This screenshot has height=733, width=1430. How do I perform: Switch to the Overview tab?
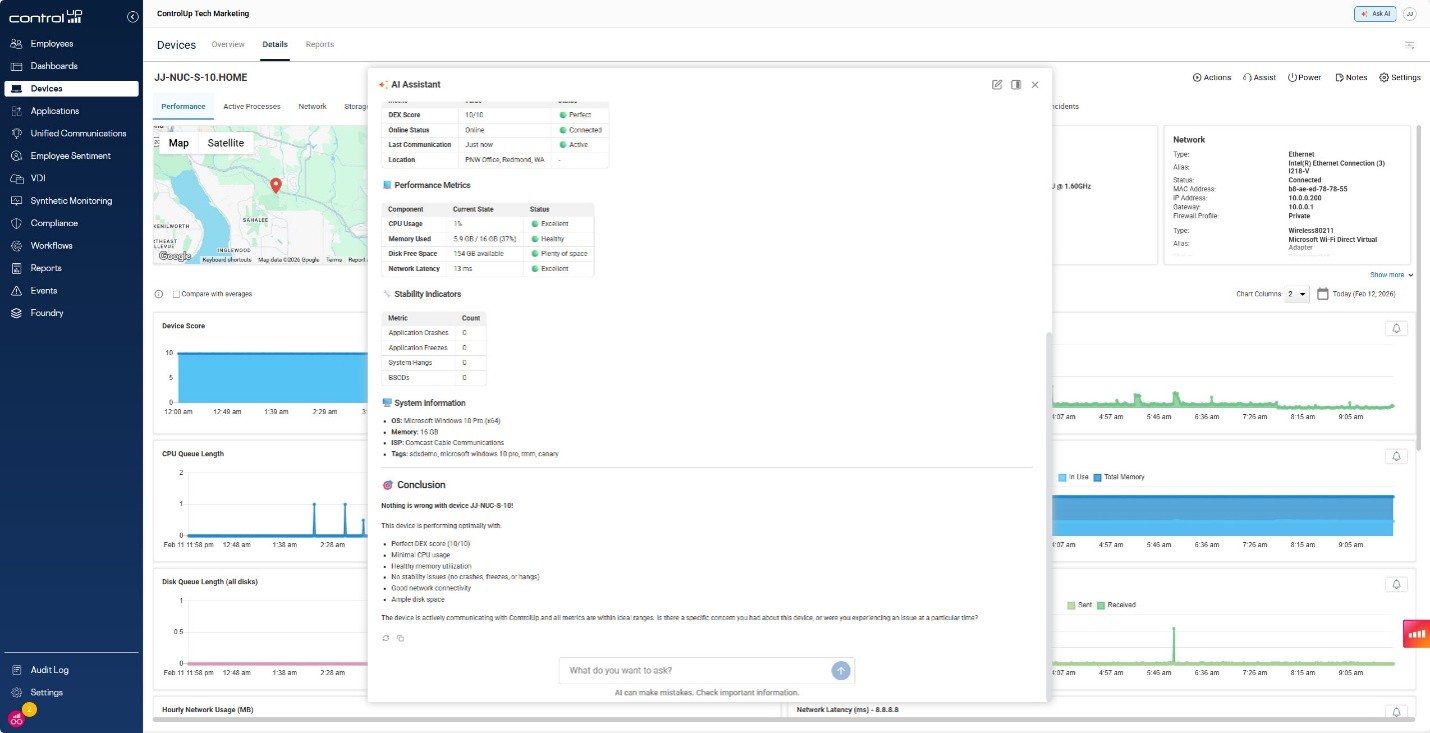coord(228,44)
